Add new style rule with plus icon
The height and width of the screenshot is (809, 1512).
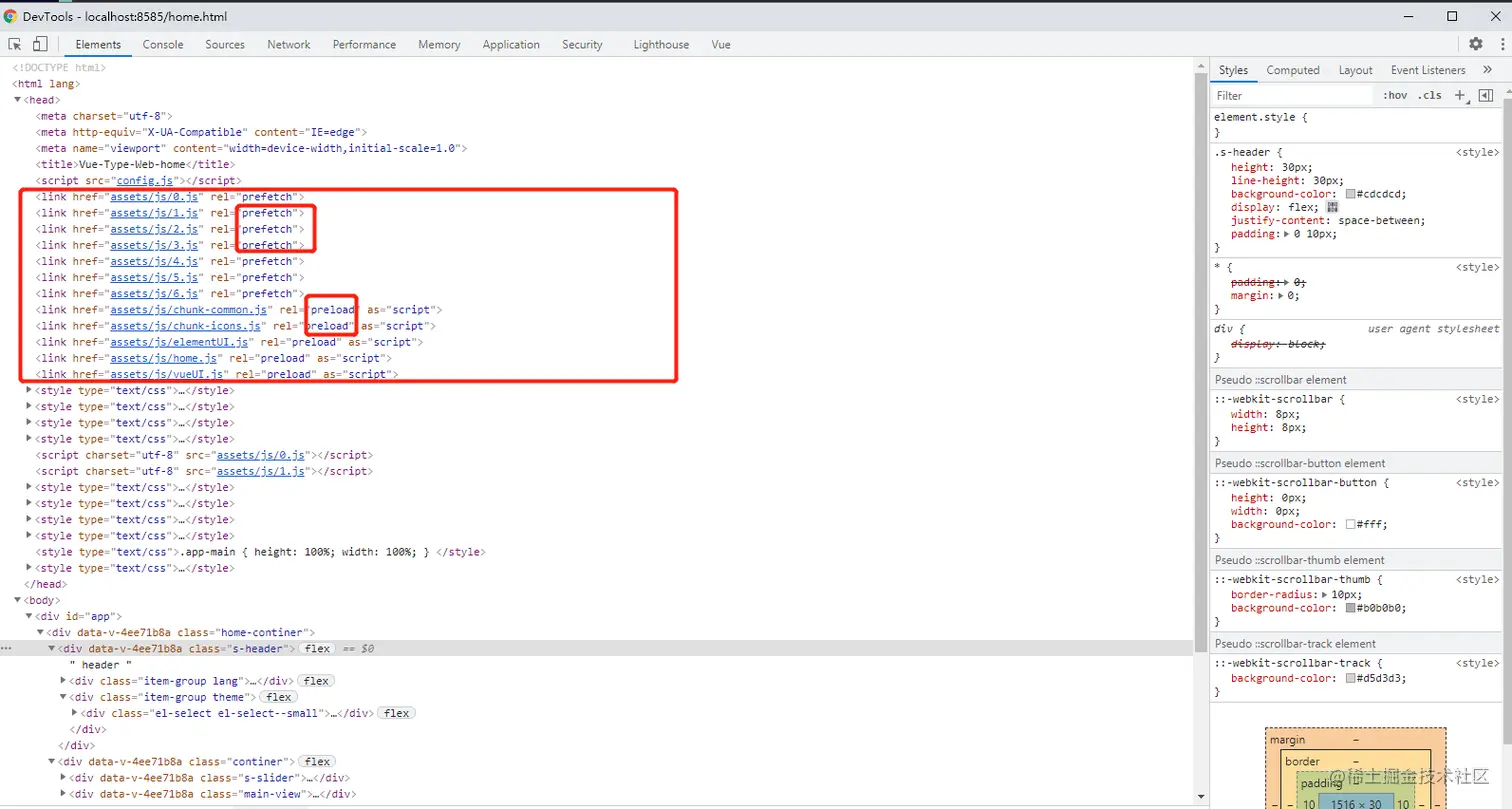pyautogui.click(x=1460, y=95)
